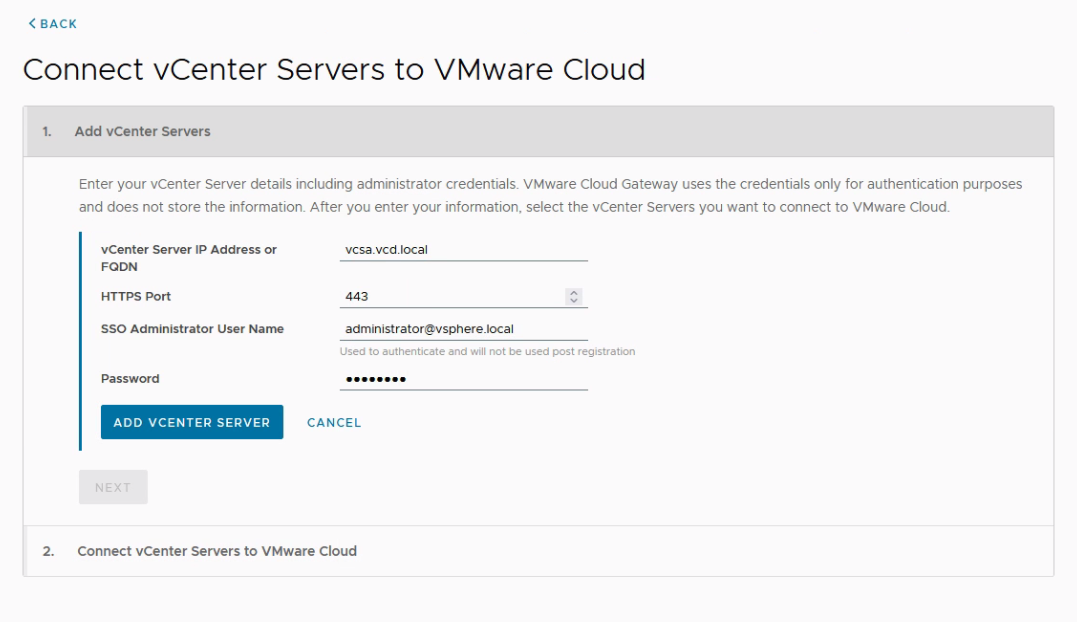Click the back chevron arrow icon
This screenshot has height=622, width=1077.
(32, 24)
